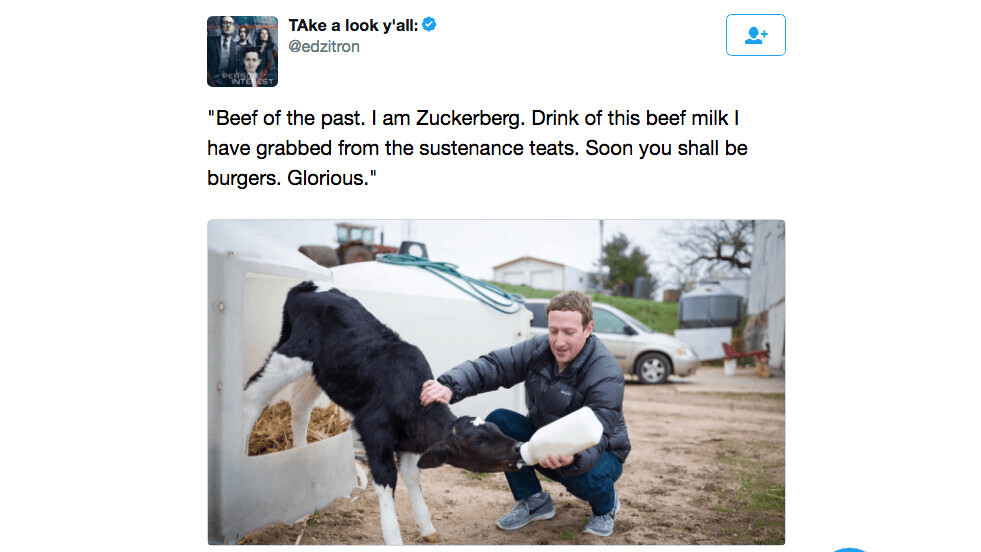Image resolution: width=981 pixels, height=552 pixels.
Task: Click the tractor in the photo background
Action: point(348,245)
